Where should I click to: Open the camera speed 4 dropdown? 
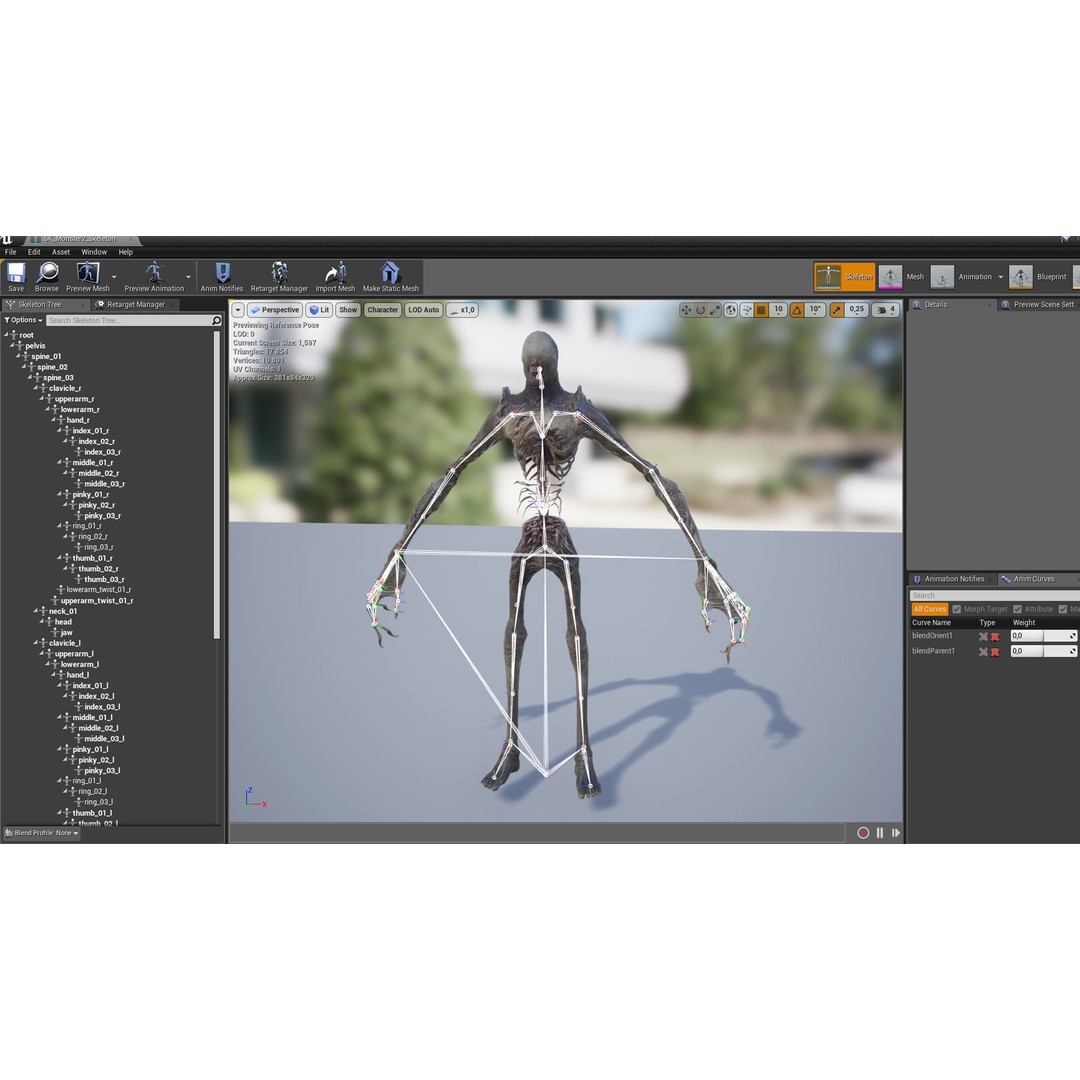pos(886,310)
